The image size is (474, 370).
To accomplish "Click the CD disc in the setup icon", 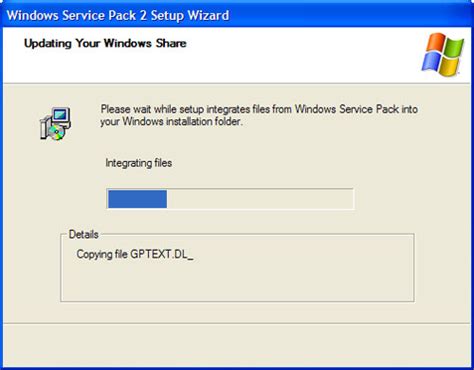I will coord(57,132).
